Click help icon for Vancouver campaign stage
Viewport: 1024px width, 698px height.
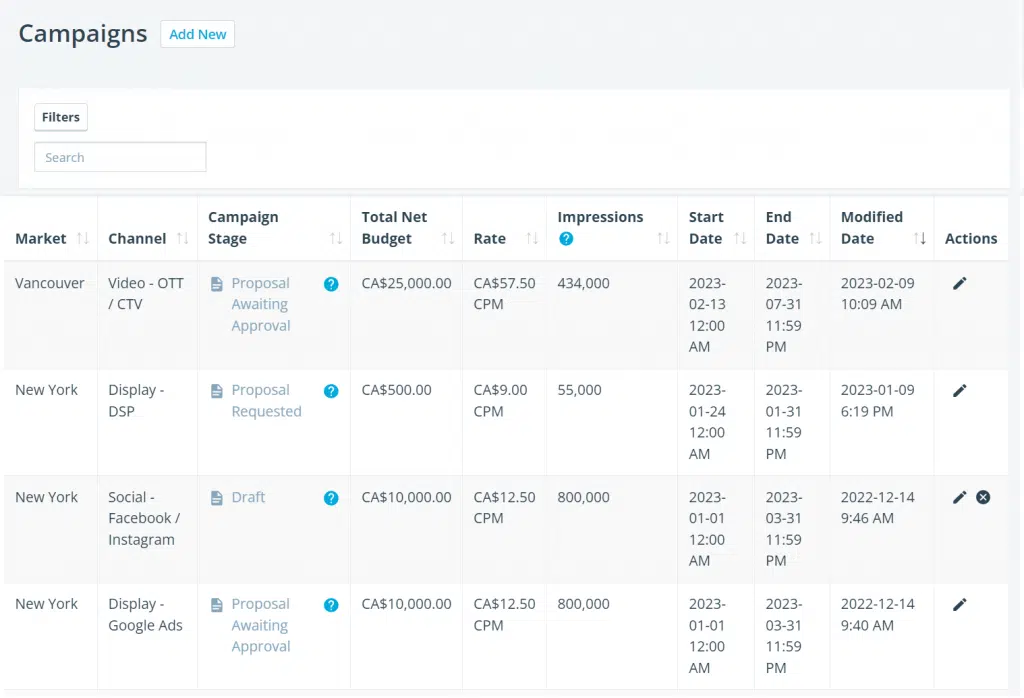click(x=331, y=284)
